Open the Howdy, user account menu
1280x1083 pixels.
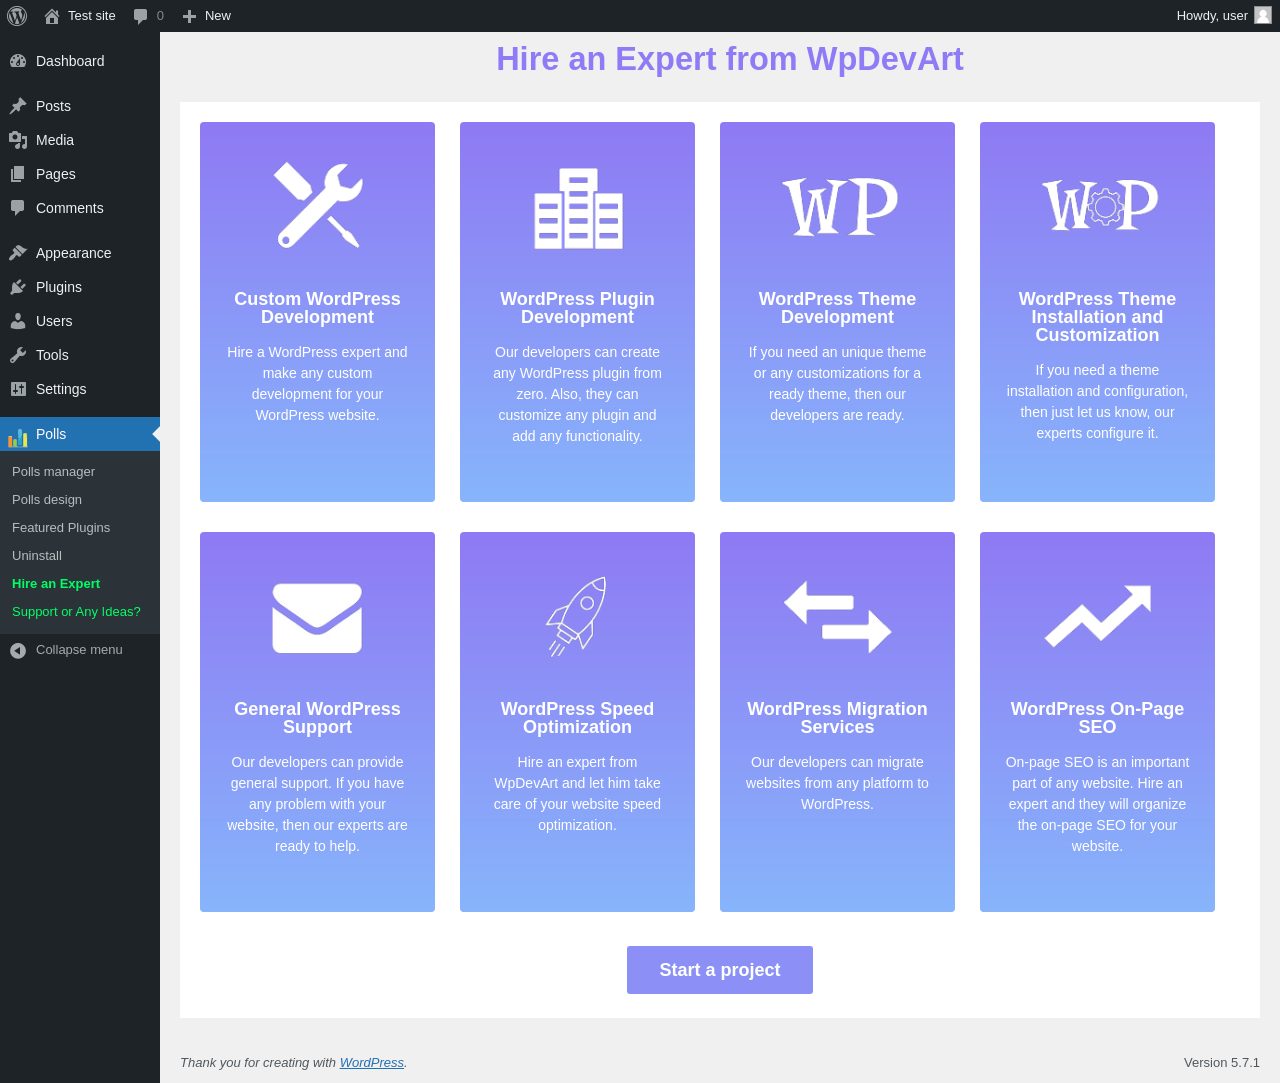[1212, 16]
